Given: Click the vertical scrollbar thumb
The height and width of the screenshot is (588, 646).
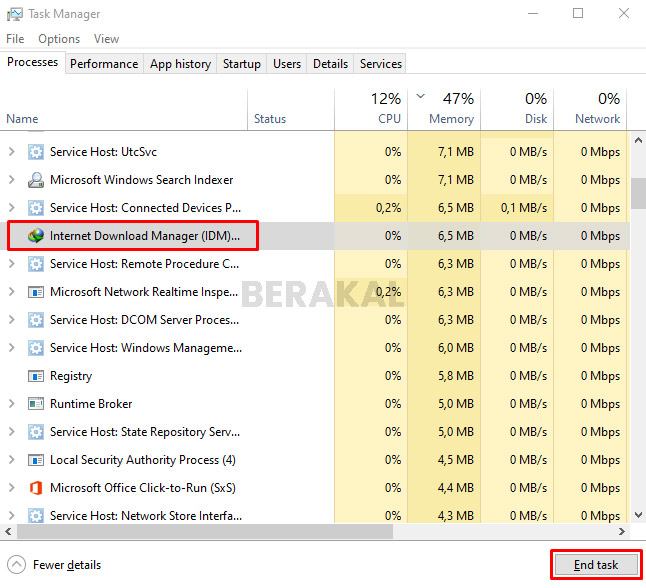Looking at the screenshot, I should coord(638,194).
